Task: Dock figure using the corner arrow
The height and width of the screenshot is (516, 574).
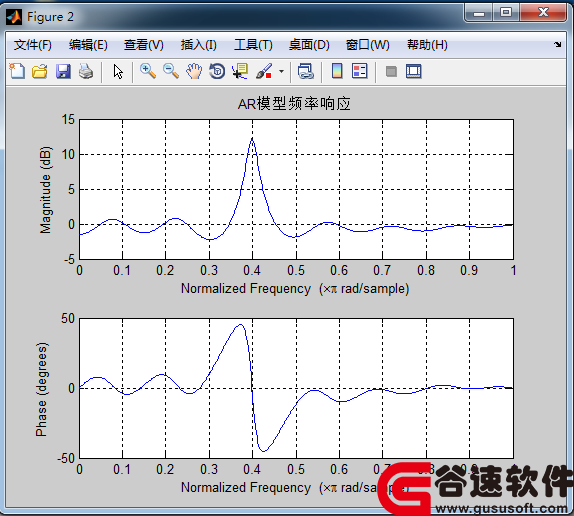Action: pyautogui.click(x=557, y=45)
